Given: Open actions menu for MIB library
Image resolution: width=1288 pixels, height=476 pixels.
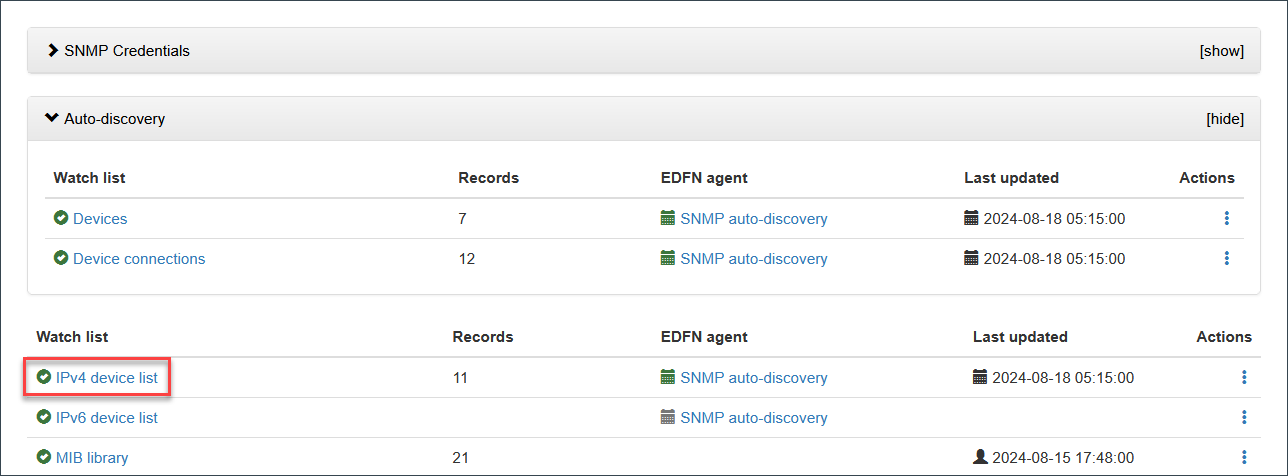Looking at the screenshot, I should [x=1244, y=458].
